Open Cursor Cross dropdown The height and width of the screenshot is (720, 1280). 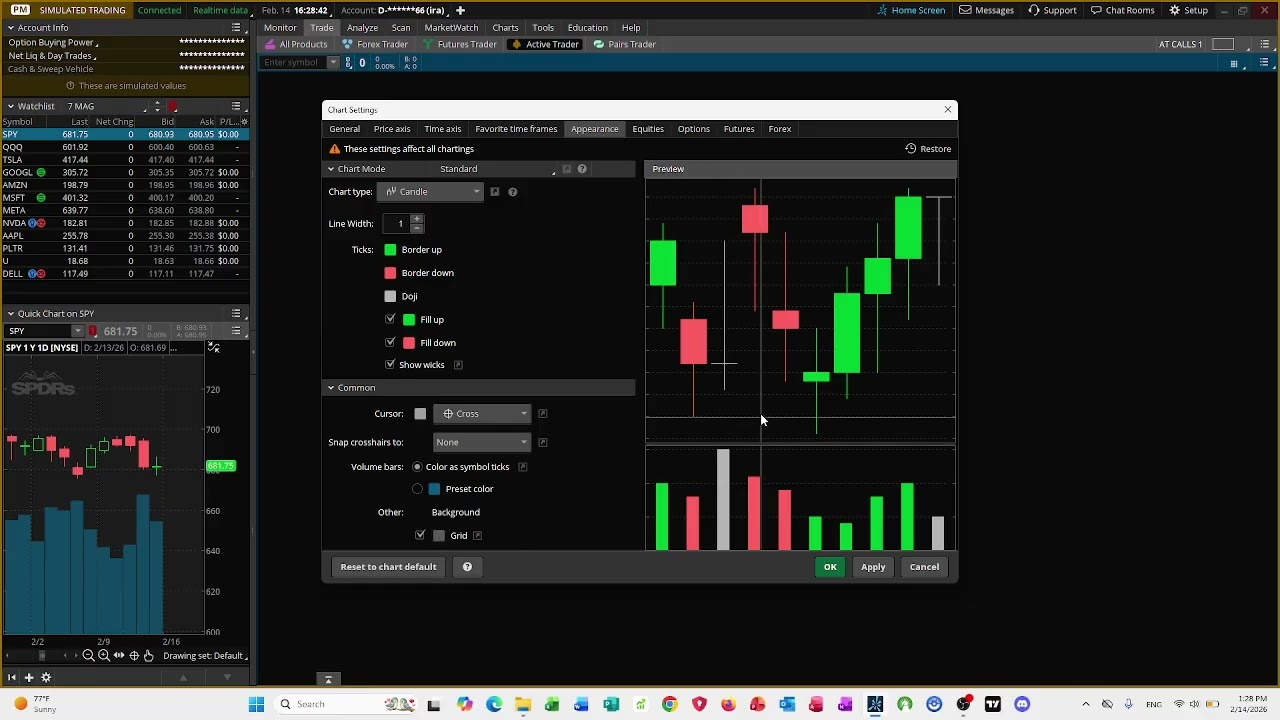(x=483, y=414)
